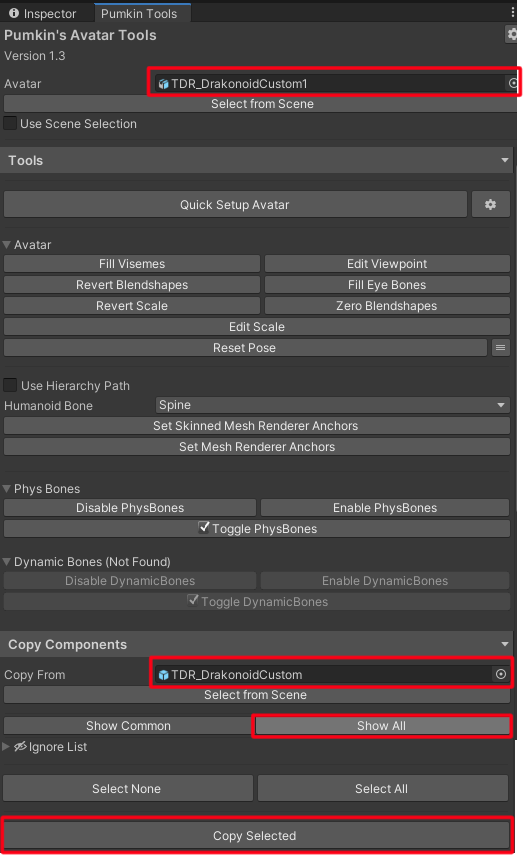Click the Fill Visemes button
The height and width of the screenshot is (855, 523).
tap(132, 263)
